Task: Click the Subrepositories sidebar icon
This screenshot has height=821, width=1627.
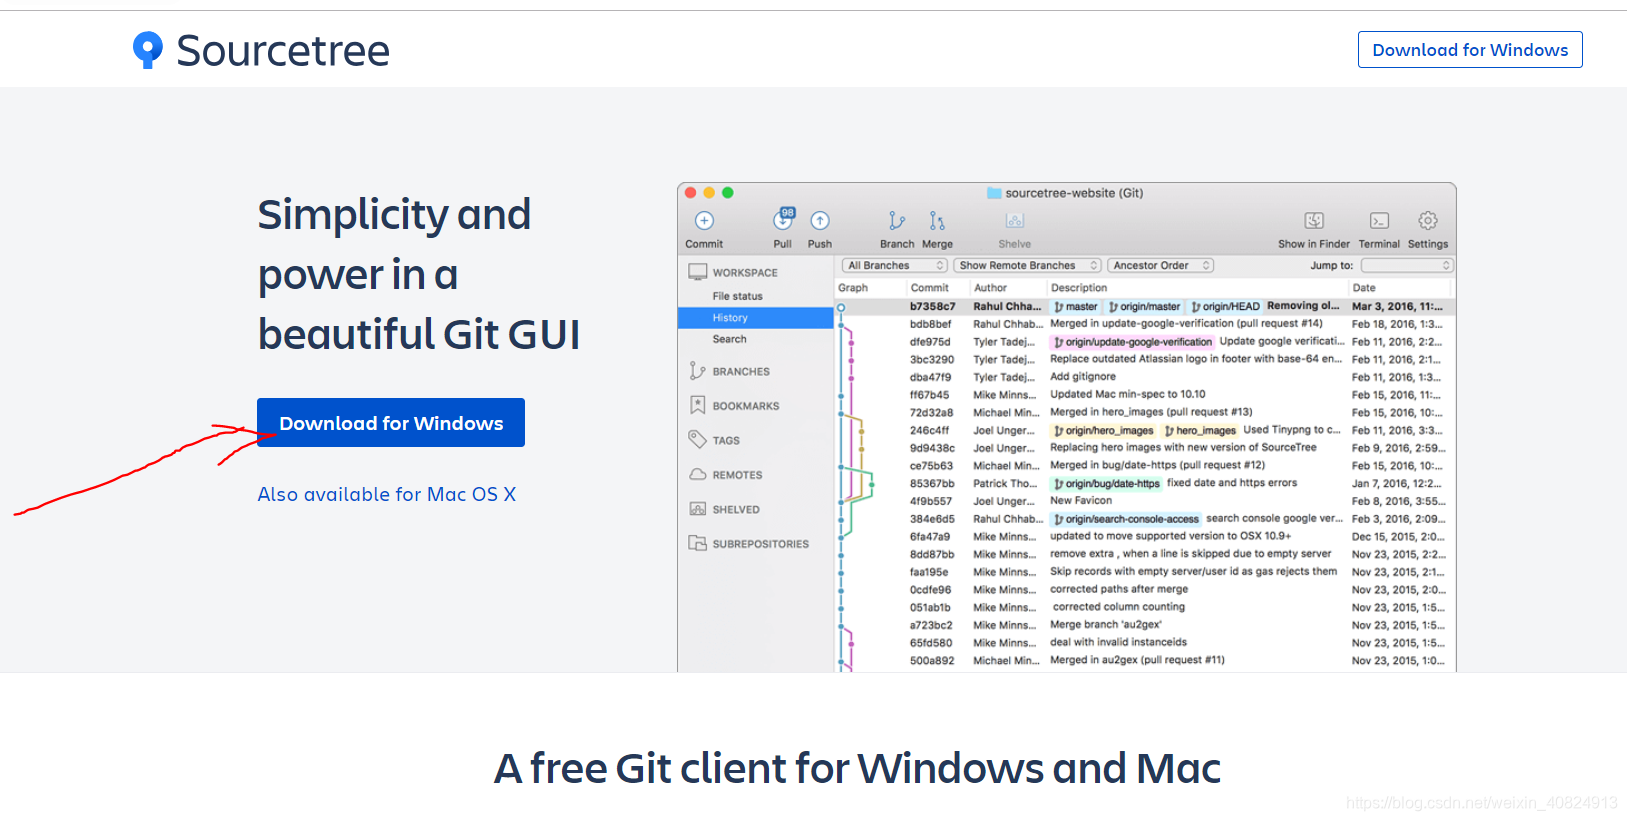Action: pos(698,543)
